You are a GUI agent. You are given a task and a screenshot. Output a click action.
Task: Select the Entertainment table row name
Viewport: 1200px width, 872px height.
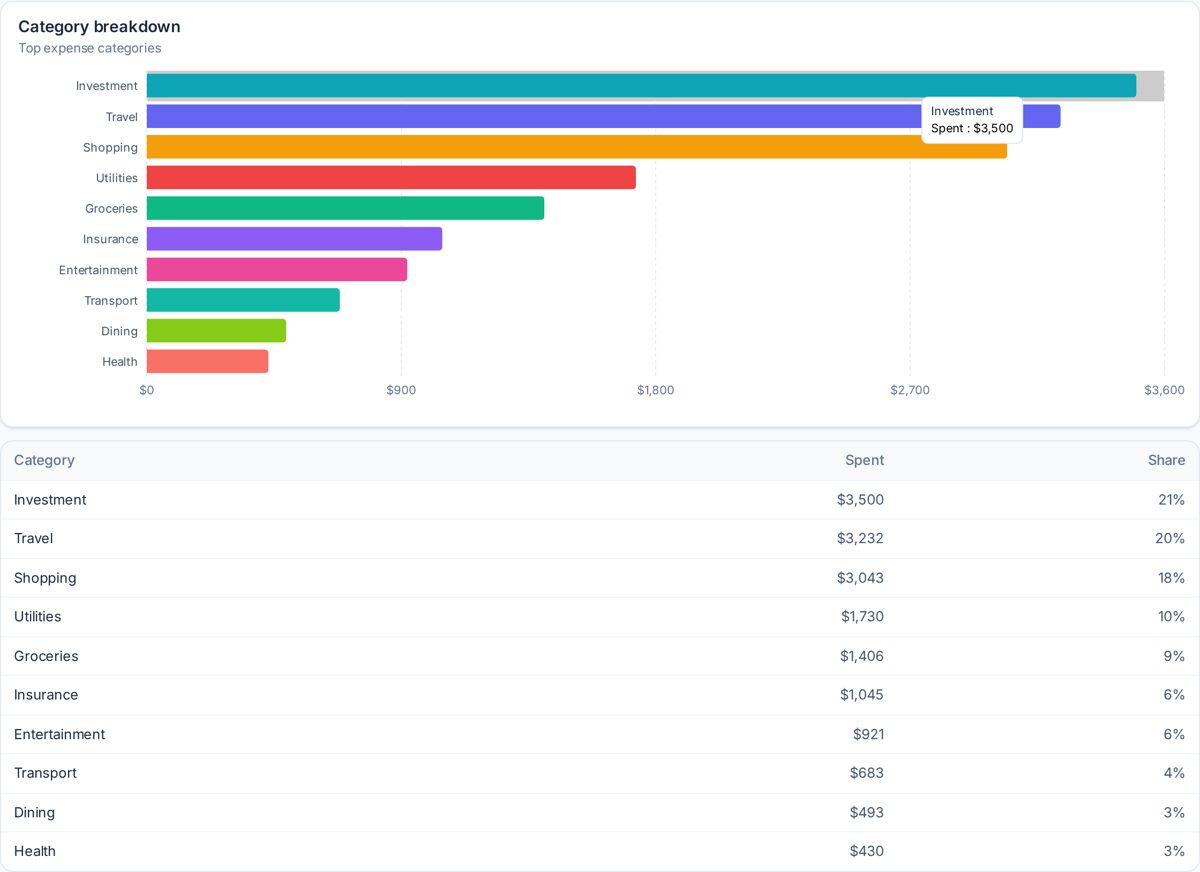[x=59, y=734]
